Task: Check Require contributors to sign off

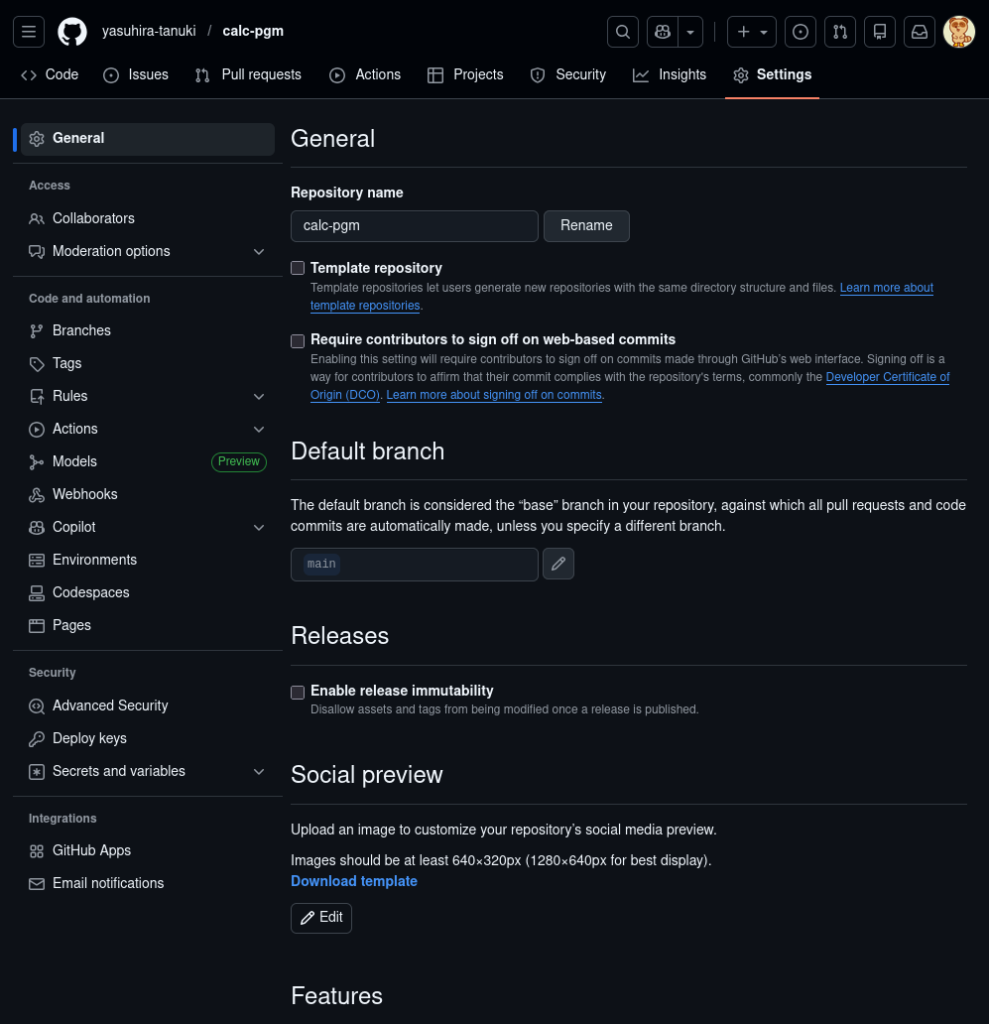Action: 298,340
